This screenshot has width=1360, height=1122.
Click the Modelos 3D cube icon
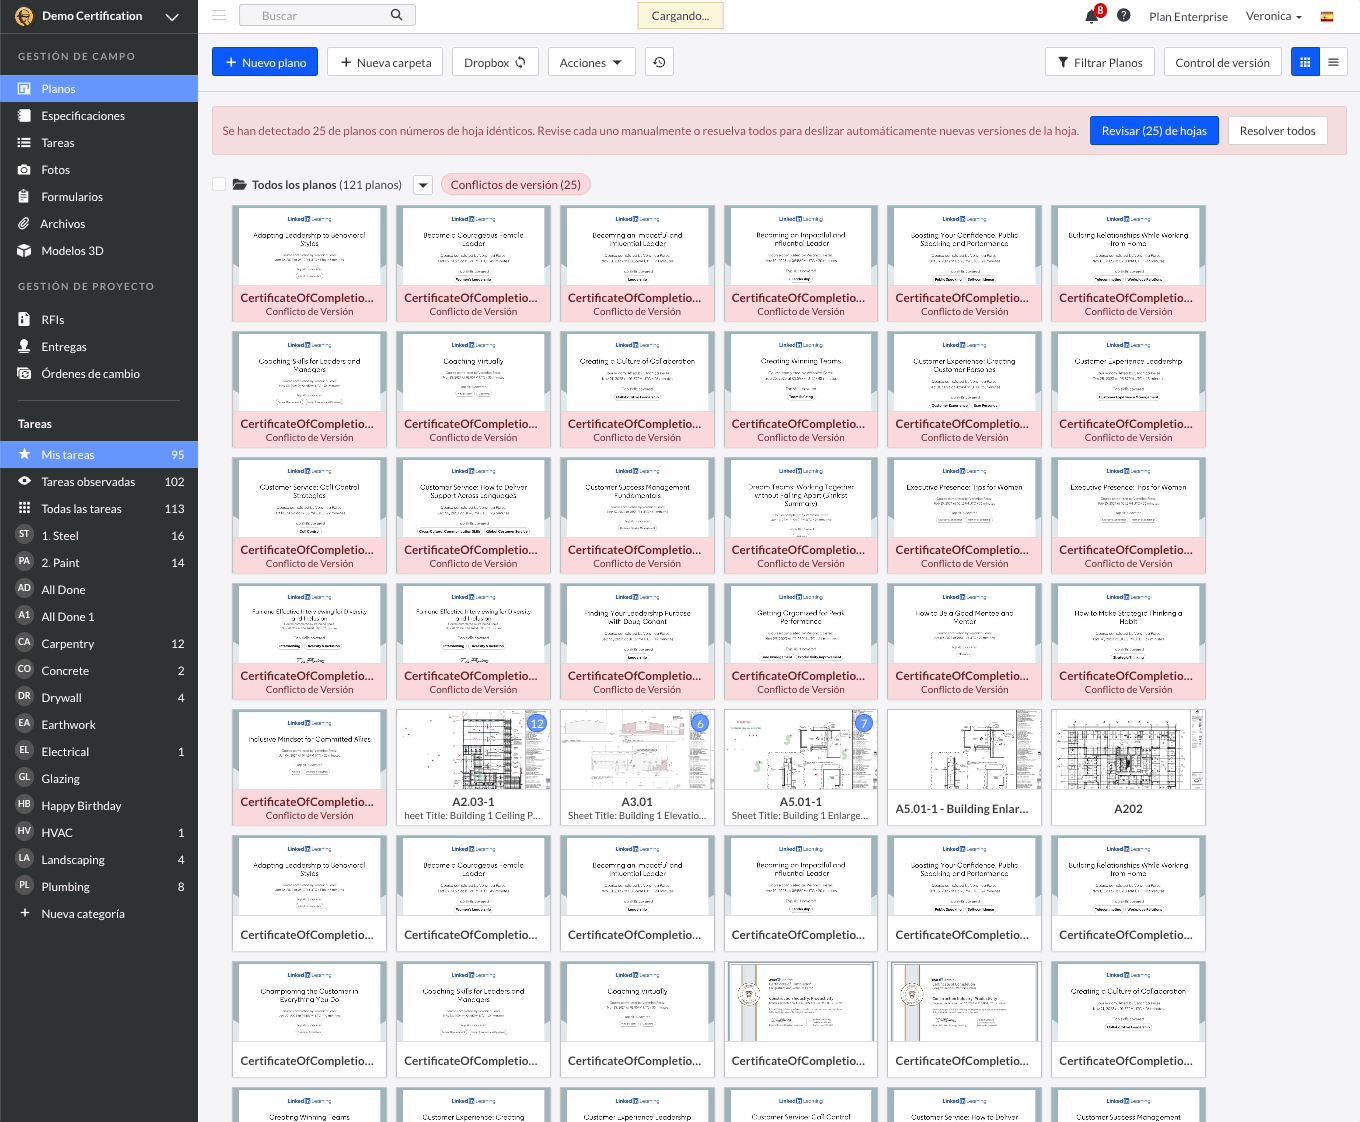coord(24,251)
